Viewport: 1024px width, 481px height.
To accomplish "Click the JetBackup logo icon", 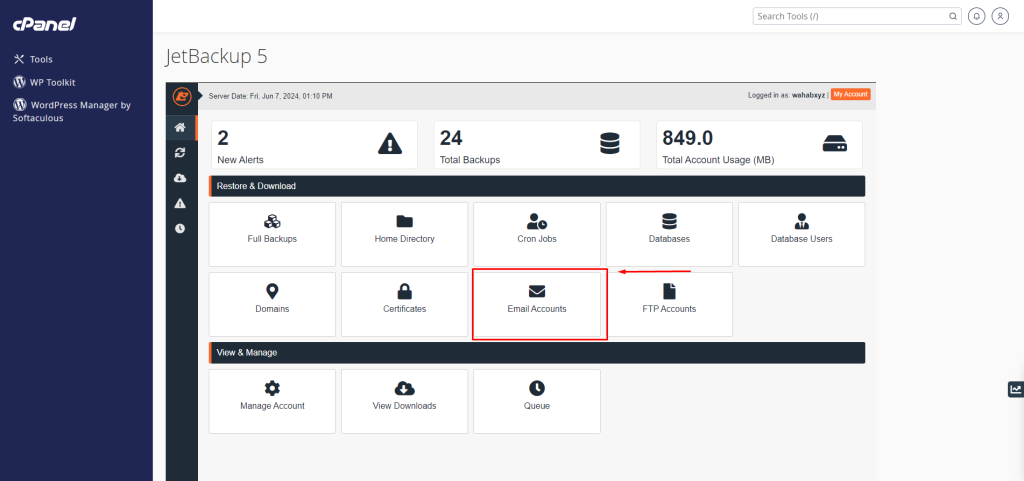I will pyautogui.click(x=181, y=96).
